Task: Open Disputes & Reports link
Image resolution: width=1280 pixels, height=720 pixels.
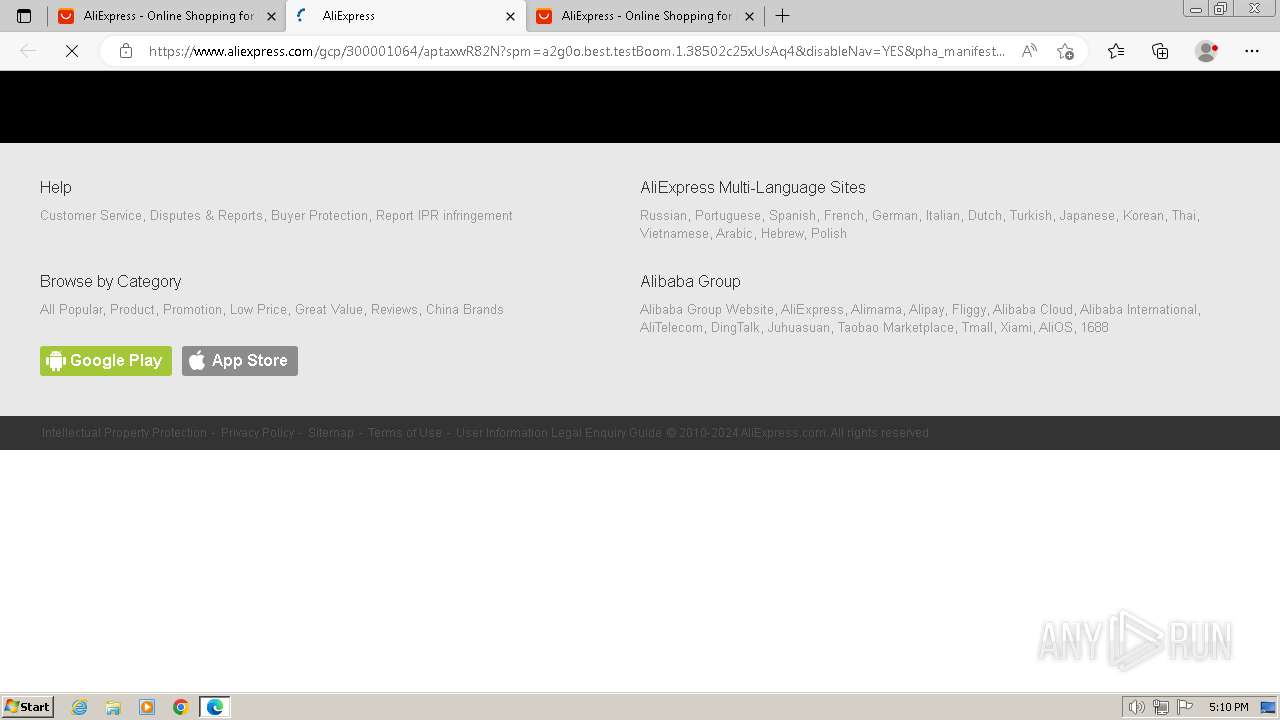Action: pos(206,216)
